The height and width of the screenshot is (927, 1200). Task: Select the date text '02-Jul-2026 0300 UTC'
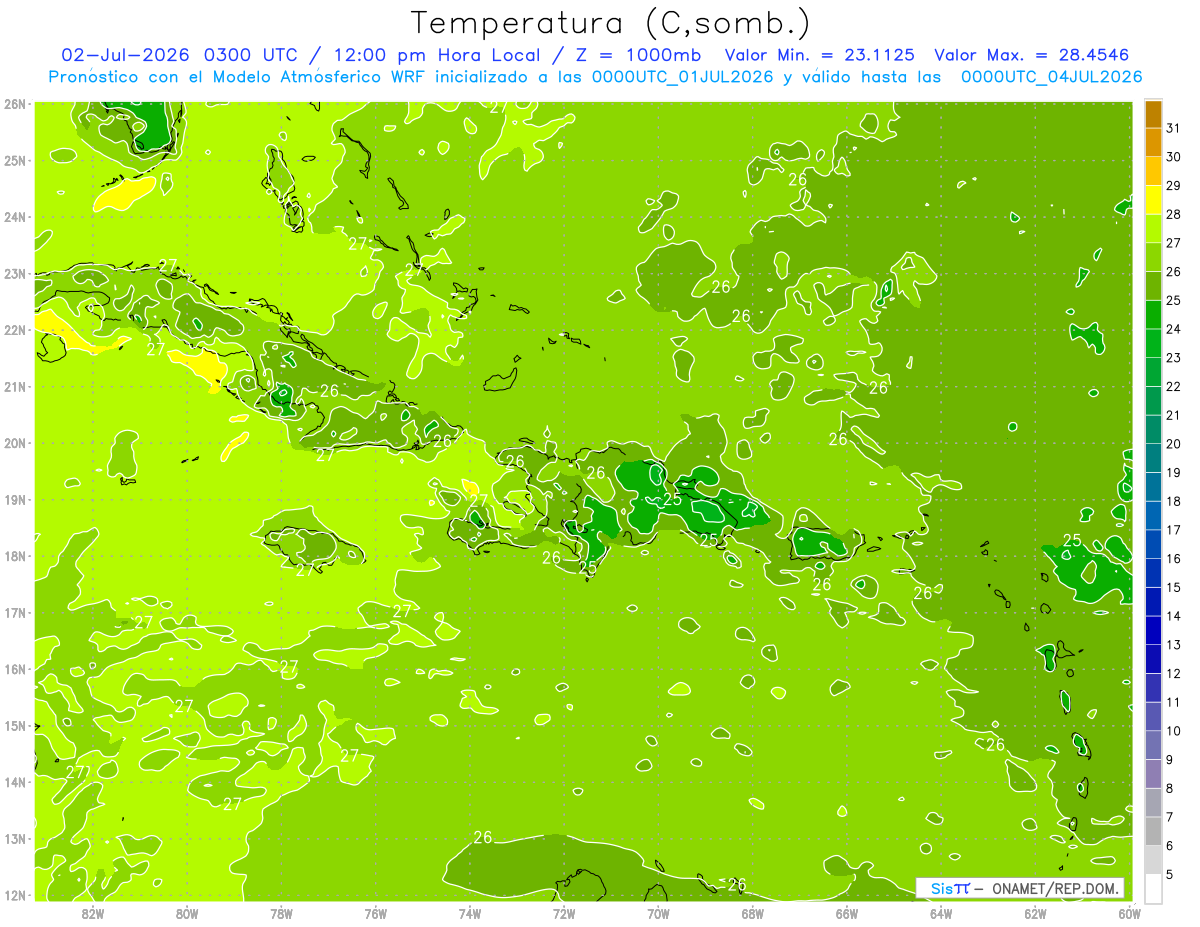[179, 55]
